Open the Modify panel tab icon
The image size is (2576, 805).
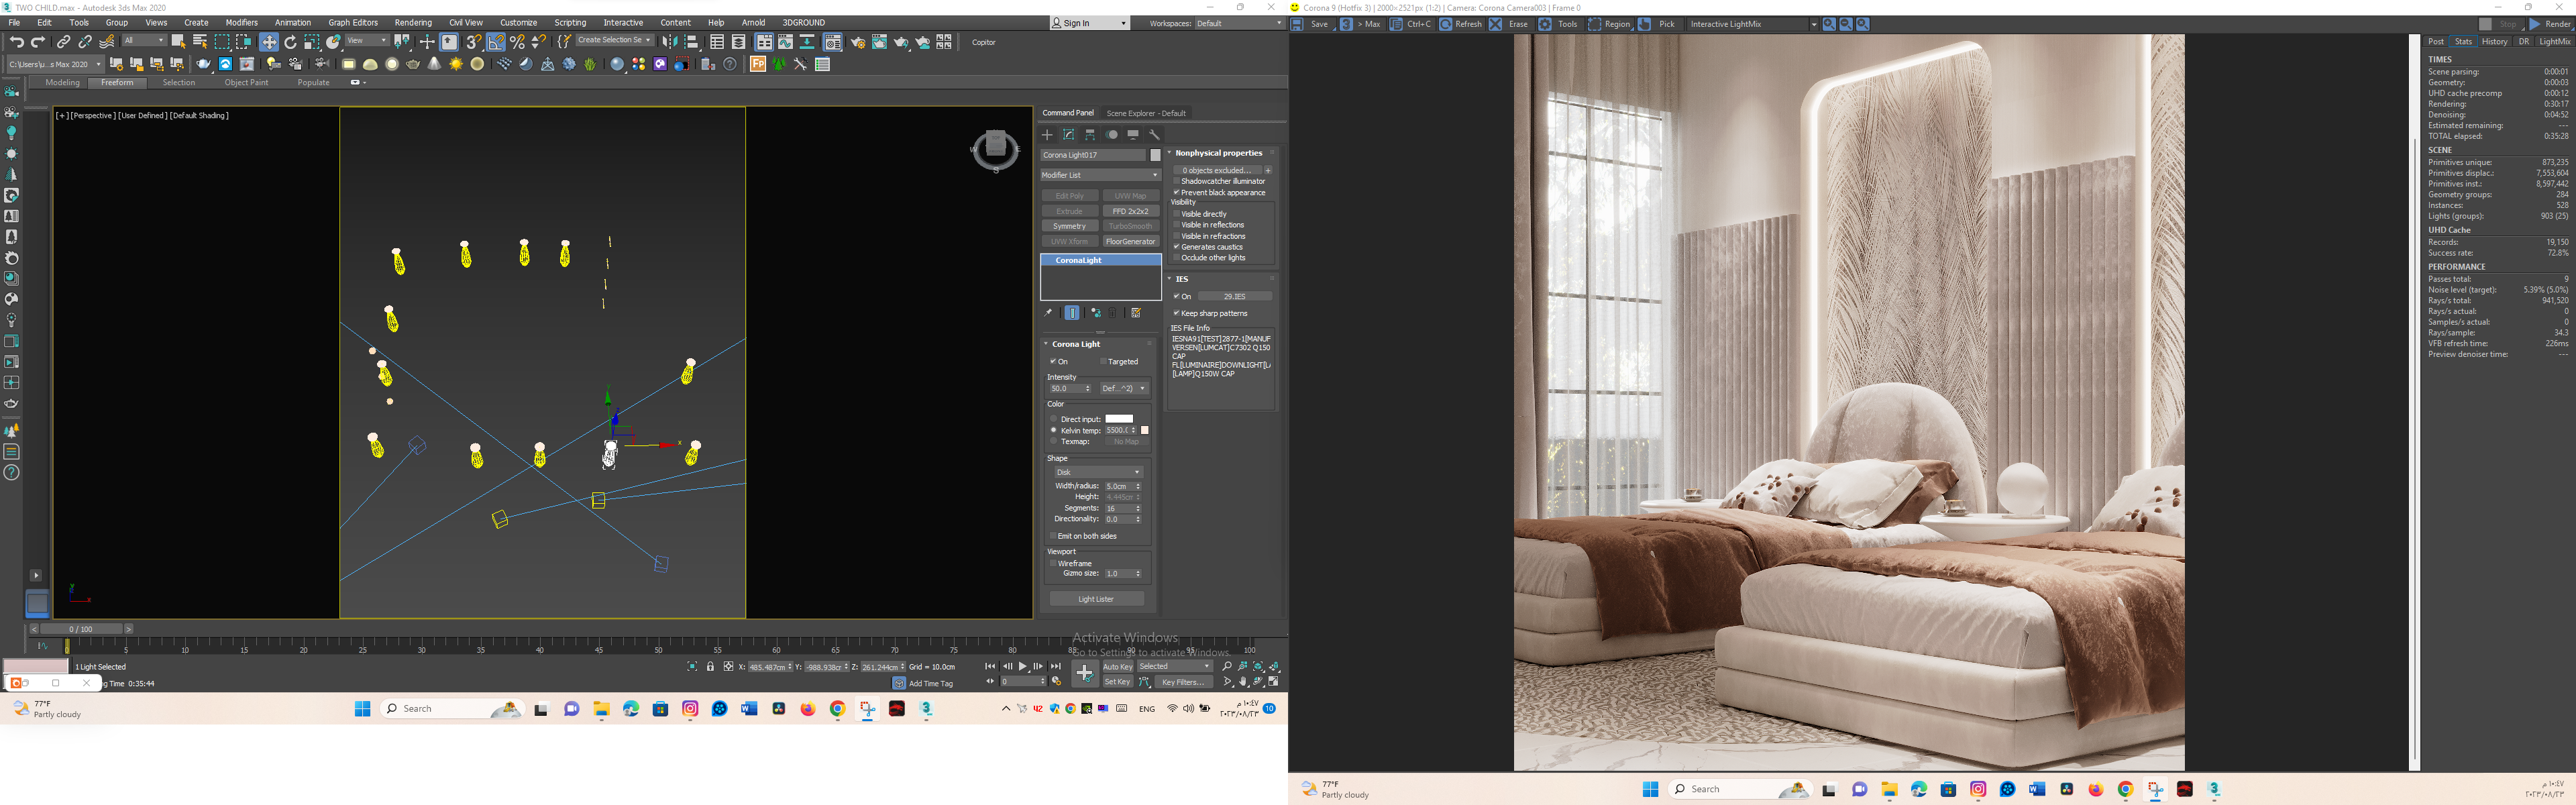1069,134
